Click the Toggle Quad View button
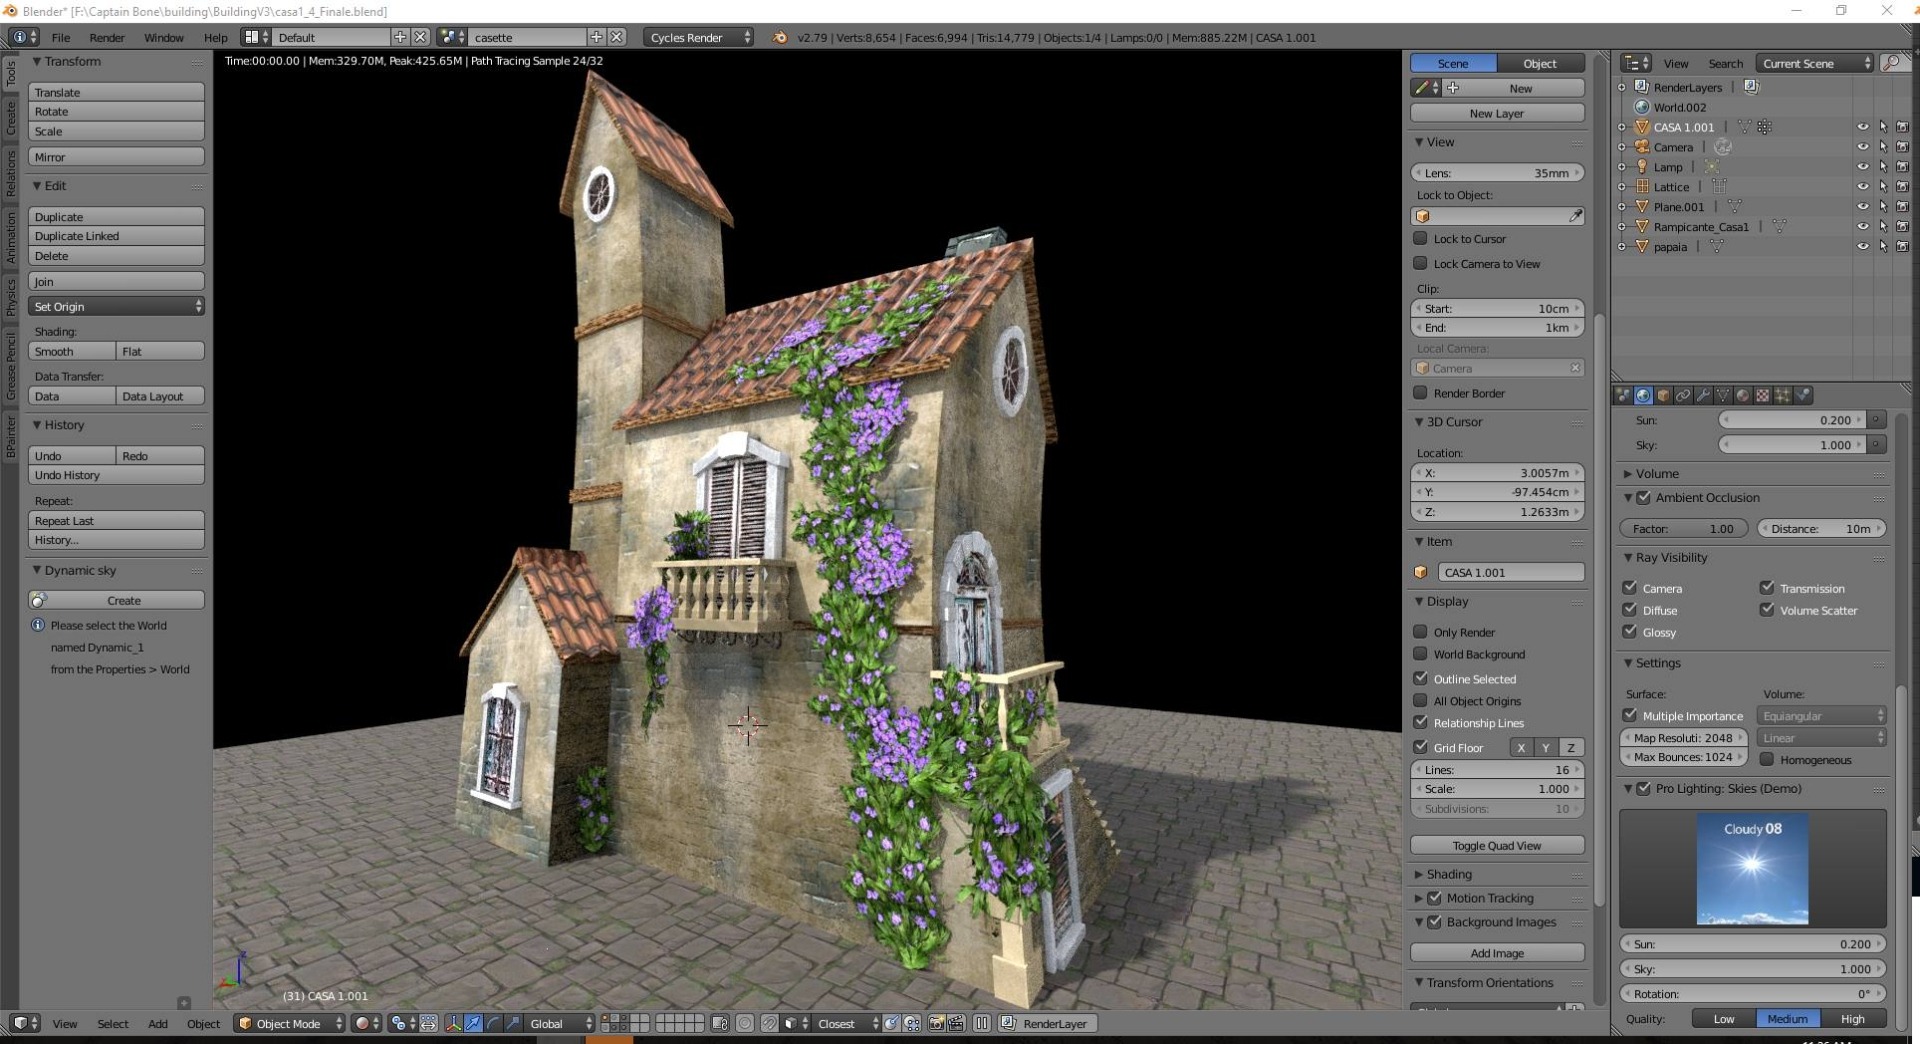Screen dimensions: 1920x1044 pyautogui.click(x=1497, y=845)
